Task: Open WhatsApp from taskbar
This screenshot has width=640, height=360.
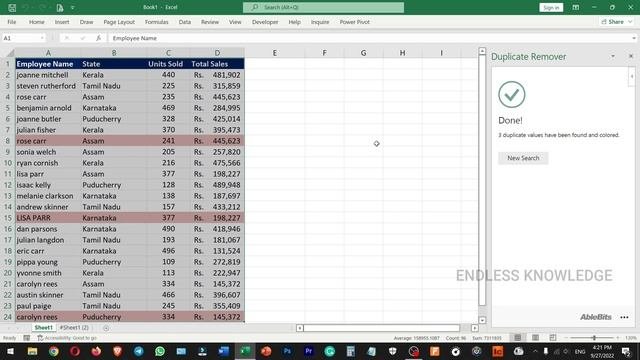Action: coord(160,351)
